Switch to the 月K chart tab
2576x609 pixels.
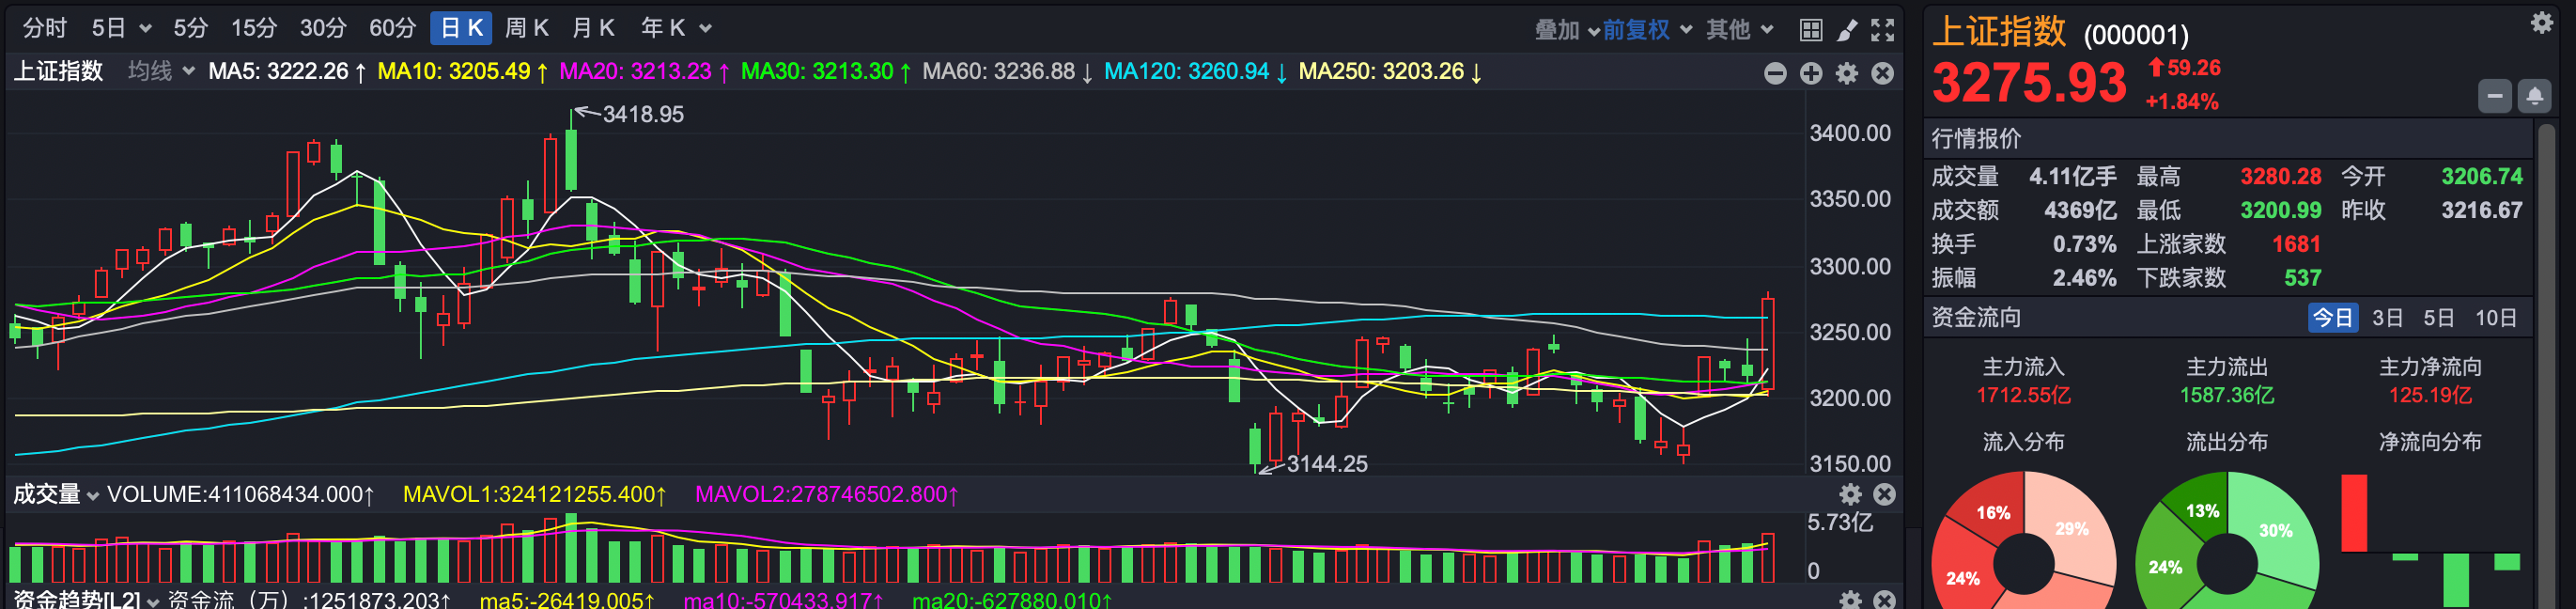(593, 28)
